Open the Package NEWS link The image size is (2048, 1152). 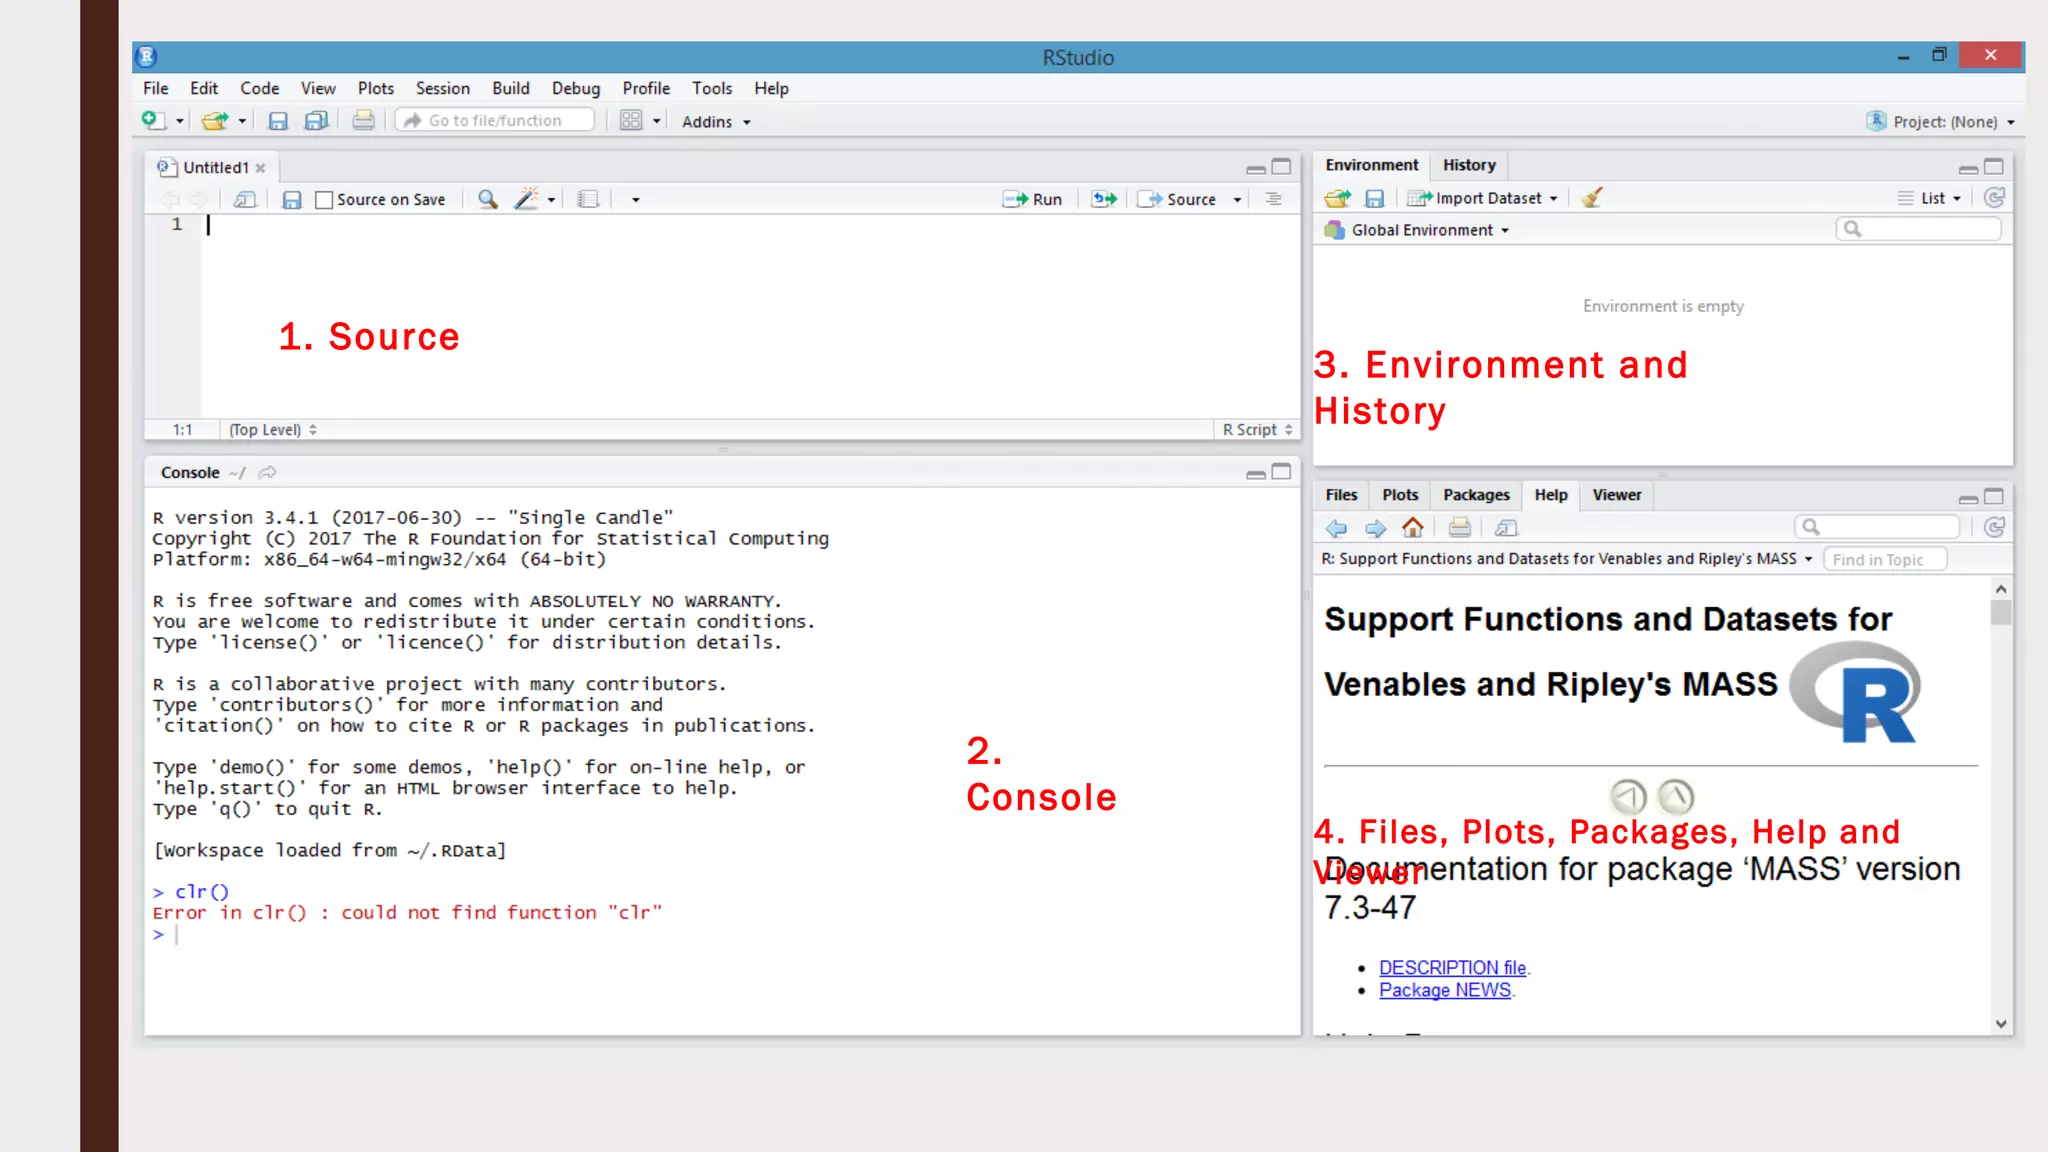pyautogui.click(x=1444, y=990)
